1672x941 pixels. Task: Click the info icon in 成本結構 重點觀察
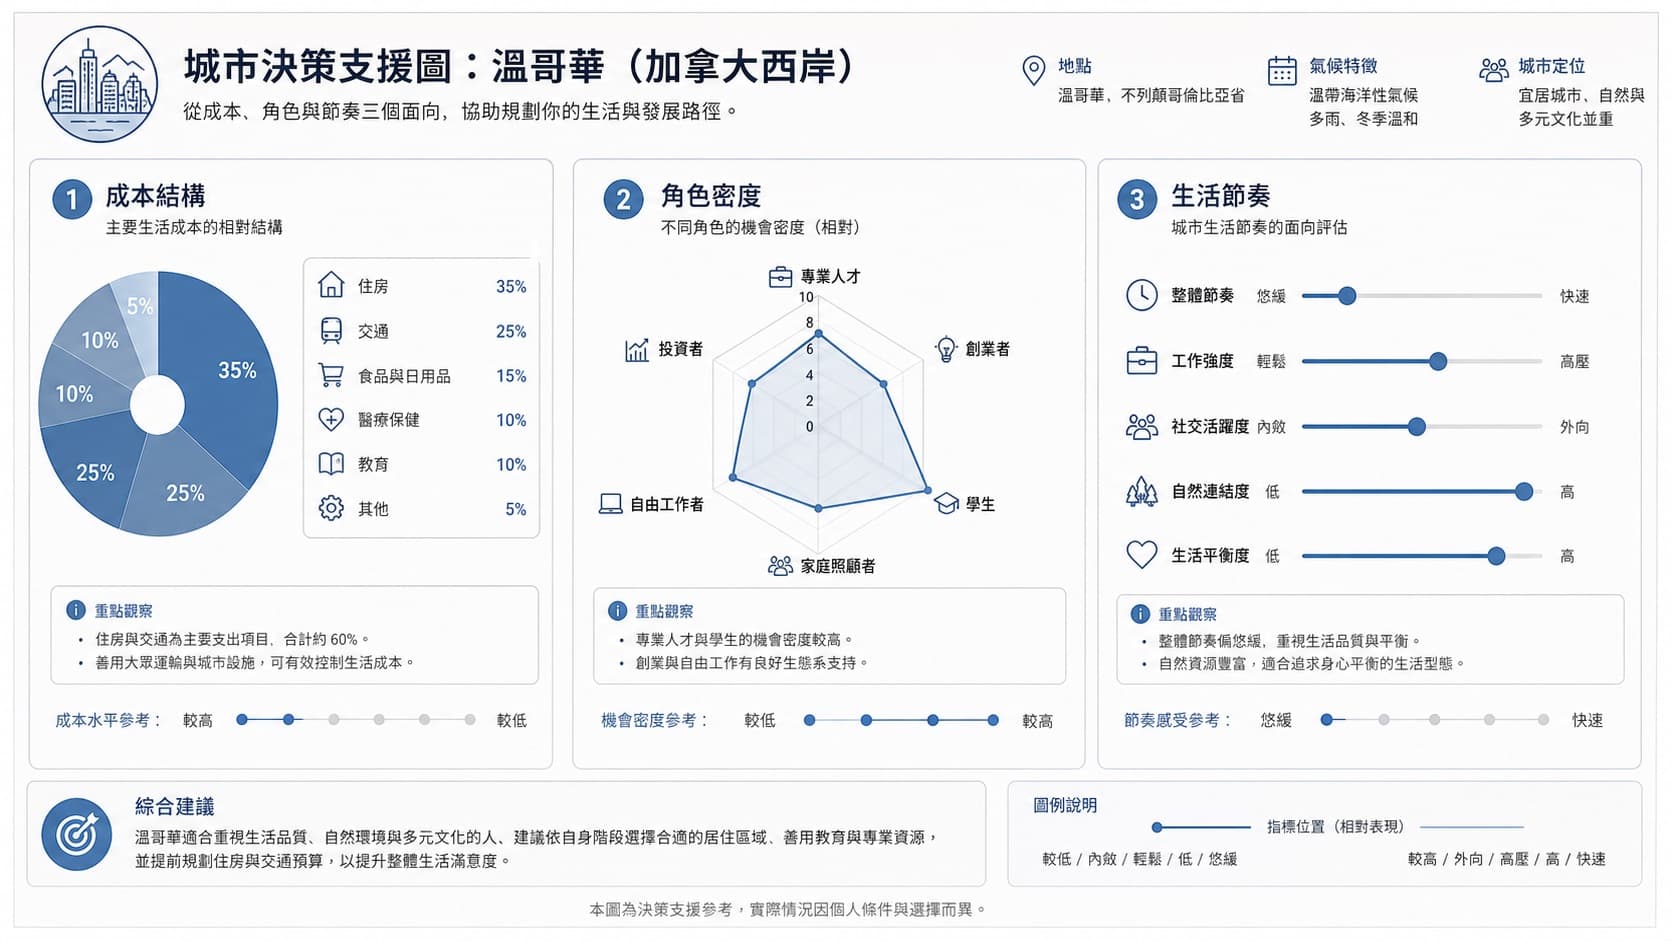coord(75,610)
